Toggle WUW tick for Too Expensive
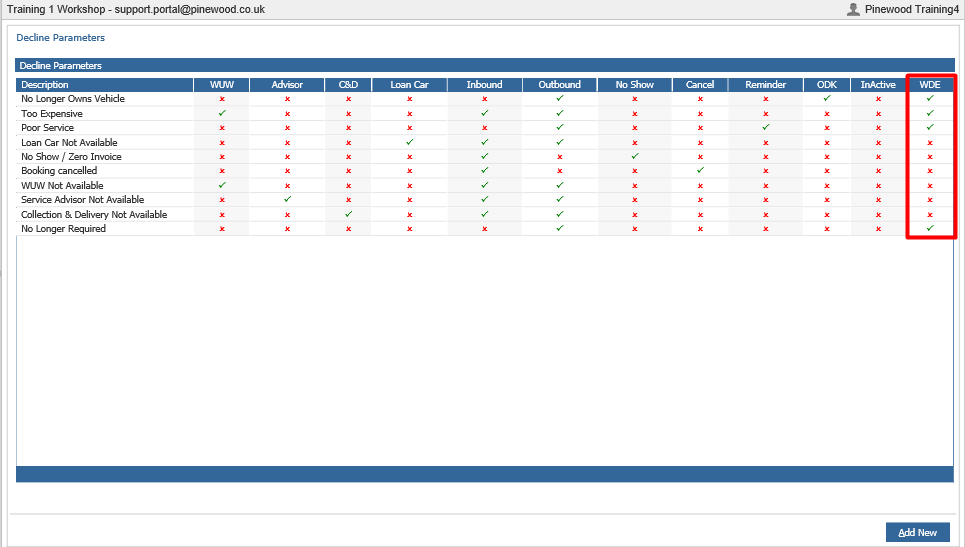965x547 pixels. click(x=222, y=113)
